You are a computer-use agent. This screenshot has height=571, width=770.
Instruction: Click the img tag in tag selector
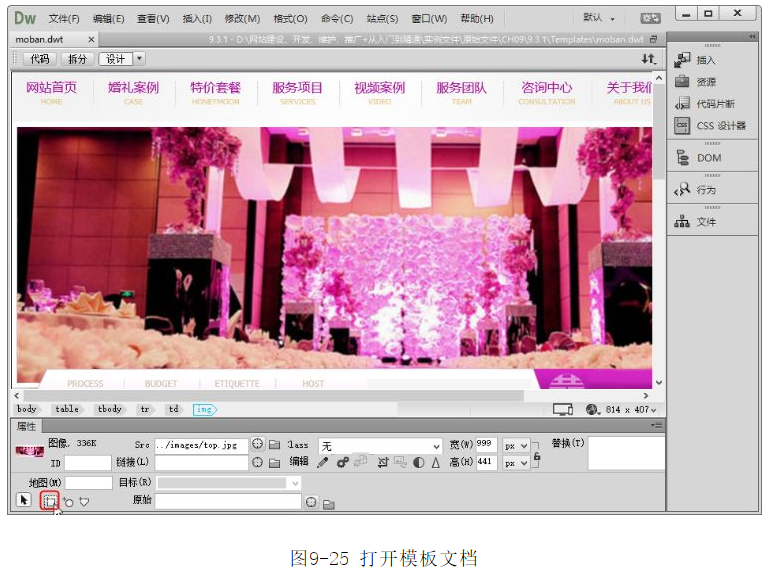204,409
